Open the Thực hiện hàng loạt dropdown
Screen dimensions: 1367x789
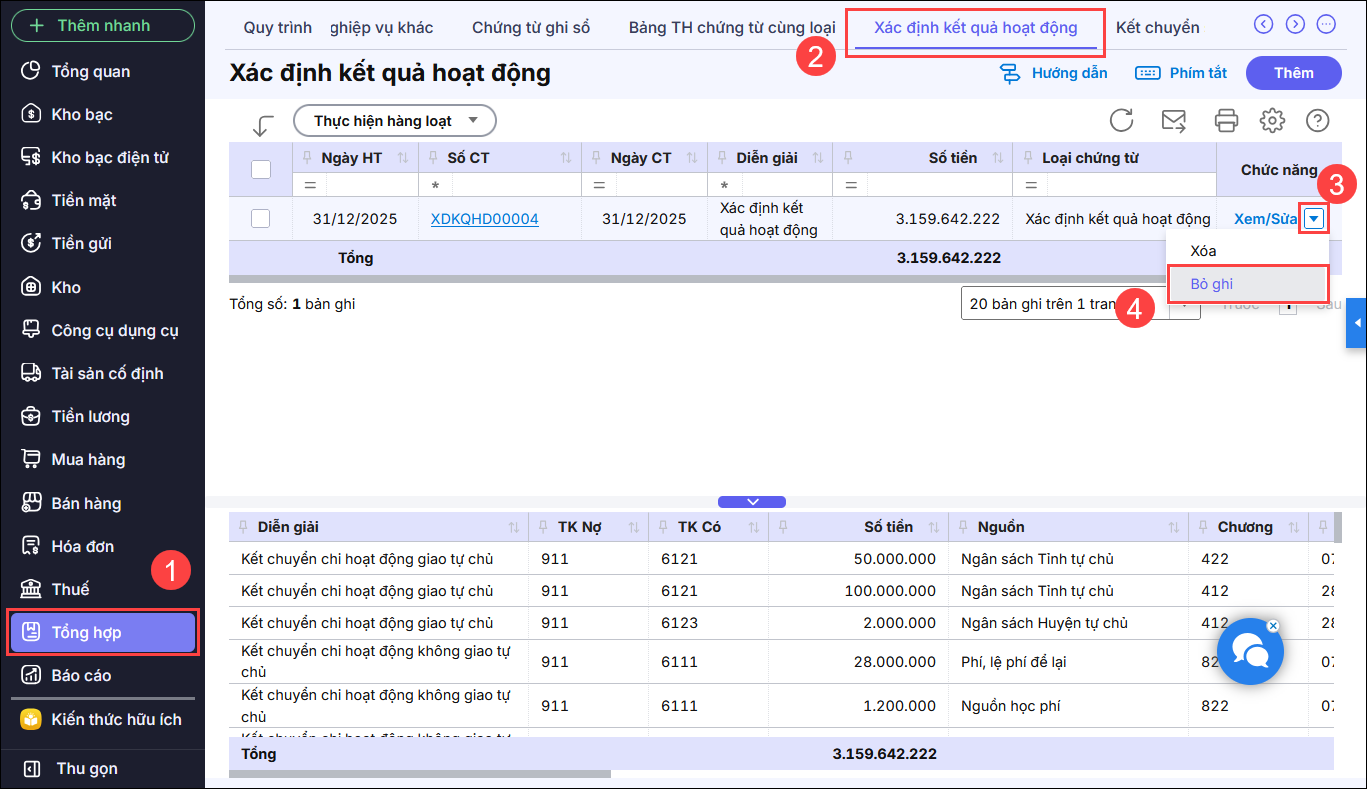point(394,121)
